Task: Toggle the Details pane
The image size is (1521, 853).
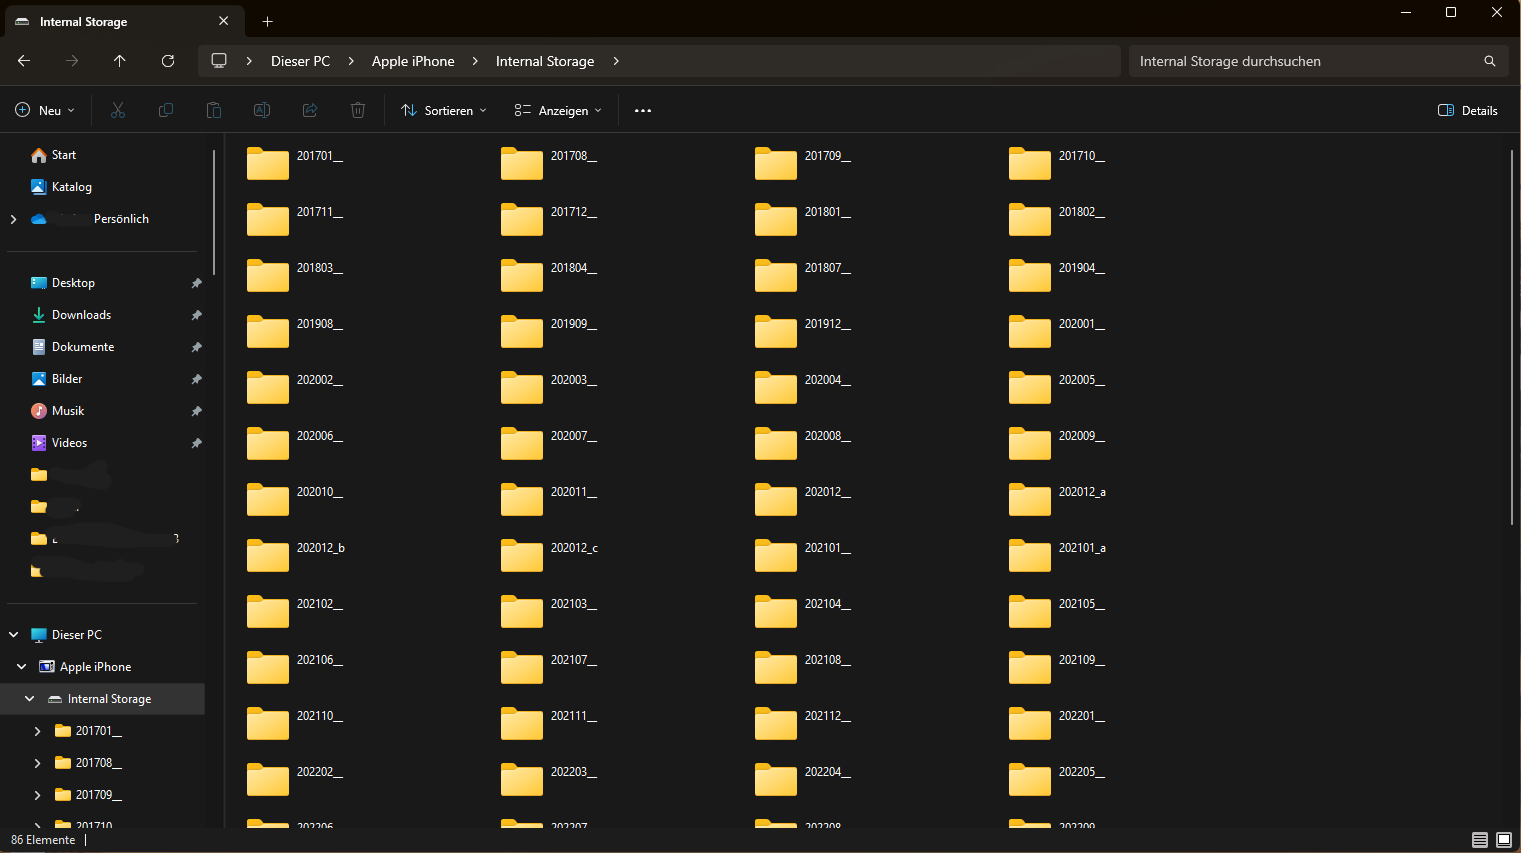Action: 1467,111
